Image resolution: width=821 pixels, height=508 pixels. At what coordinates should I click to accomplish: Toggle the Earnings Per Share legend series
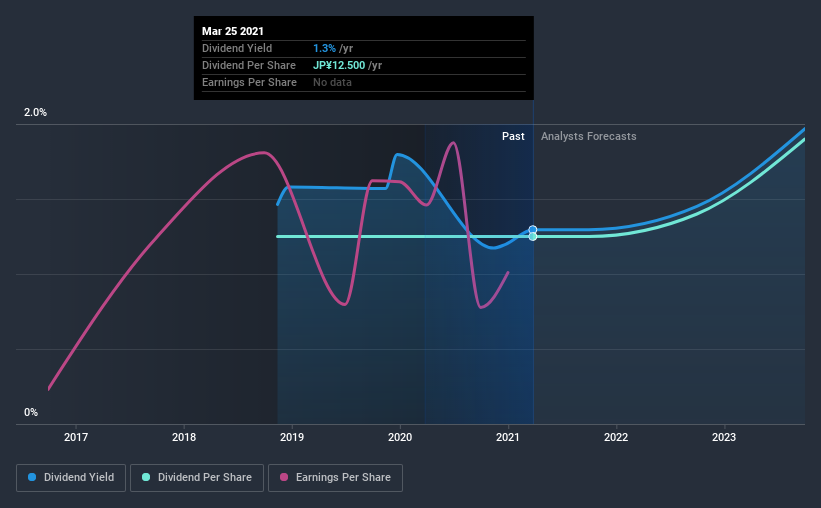[x=335, y=478]
